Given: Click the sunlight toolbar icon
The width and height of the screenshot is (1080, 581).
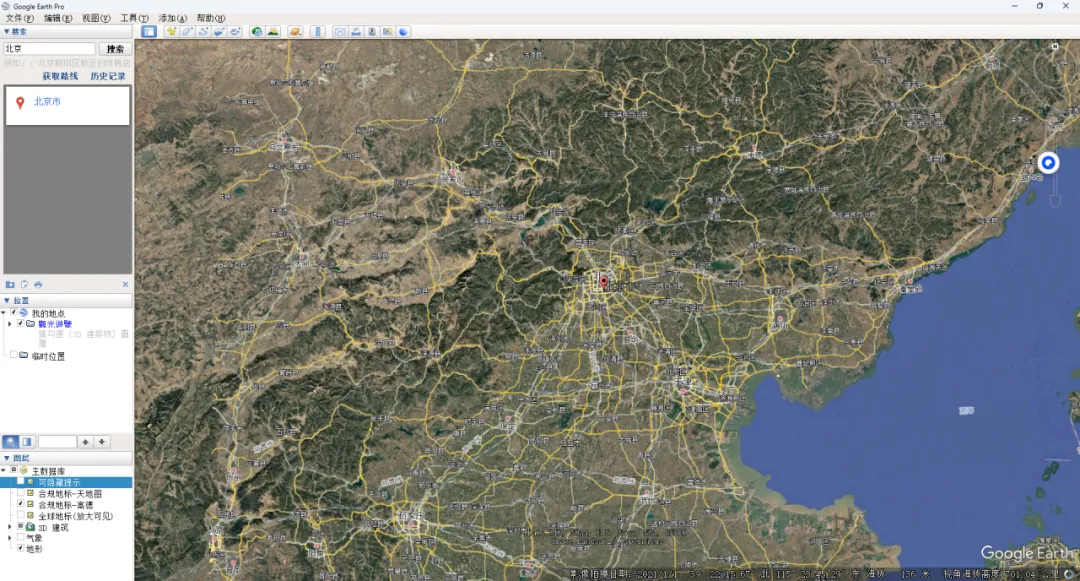Looking at the screenshot, I should tap(273, 31).
